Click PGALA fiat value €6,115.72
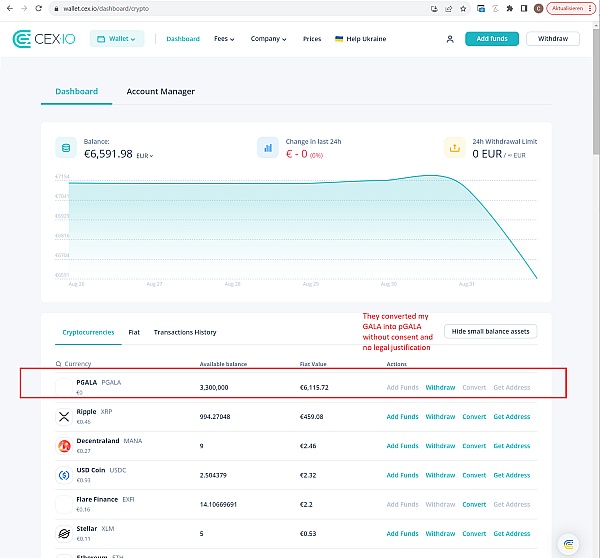600x558 pixels. click(x=314, y=388)
